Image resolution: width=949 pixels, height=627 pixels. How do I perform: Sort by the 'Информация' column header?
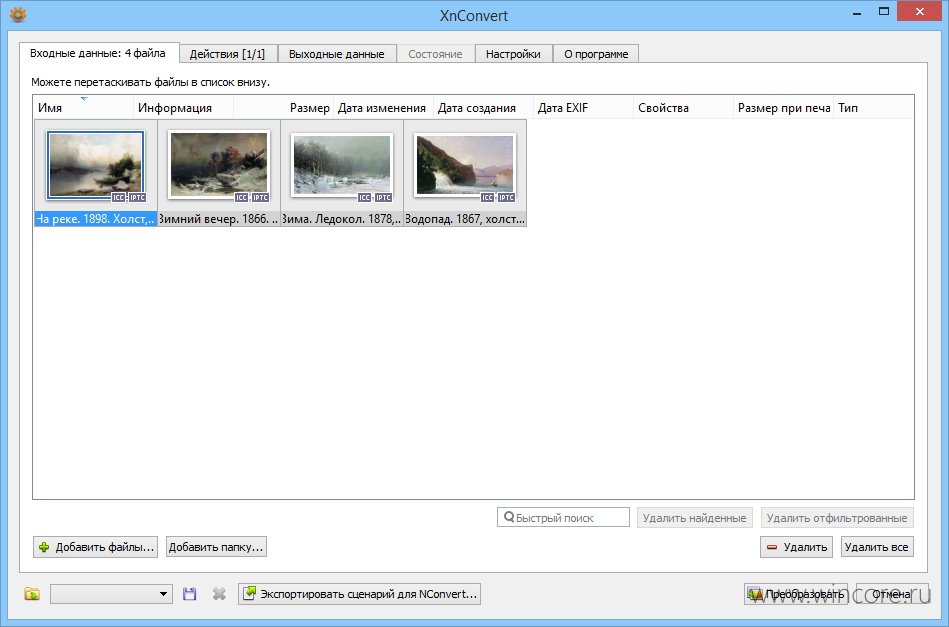[x=183, y=108]
